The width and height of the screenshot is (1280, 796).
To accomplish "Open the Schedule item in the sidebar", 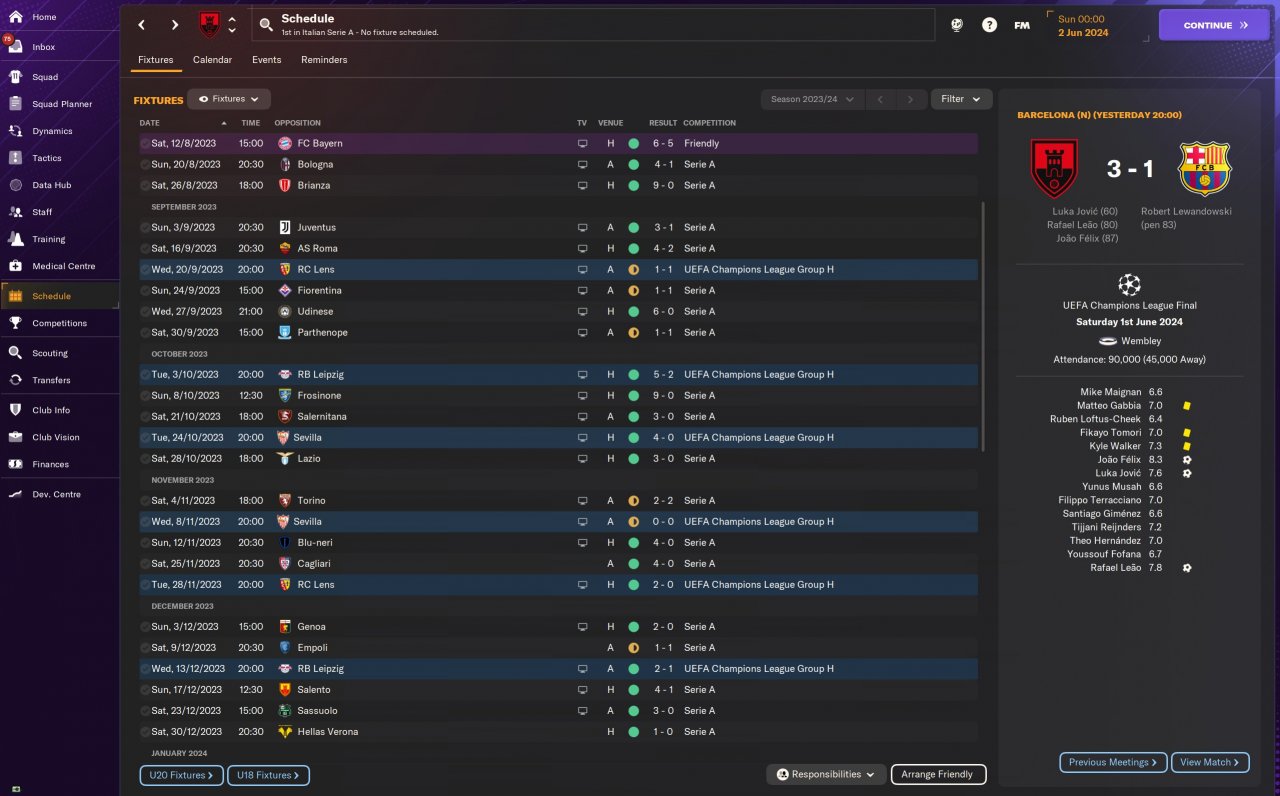I will [x=59, y=296].
